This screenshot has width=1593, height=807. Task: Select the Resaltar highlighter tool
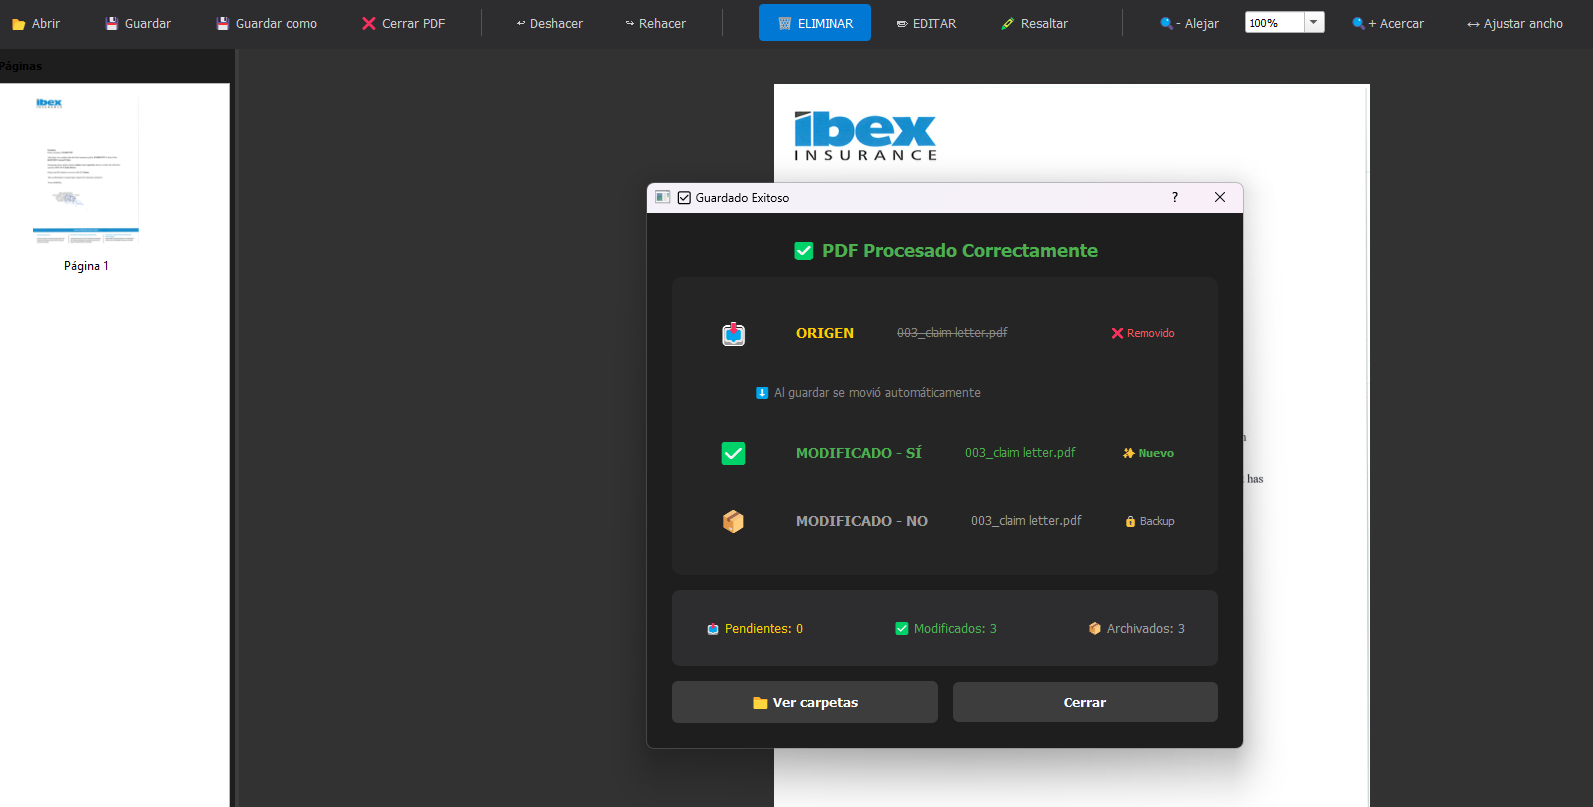pos(1034,24)
